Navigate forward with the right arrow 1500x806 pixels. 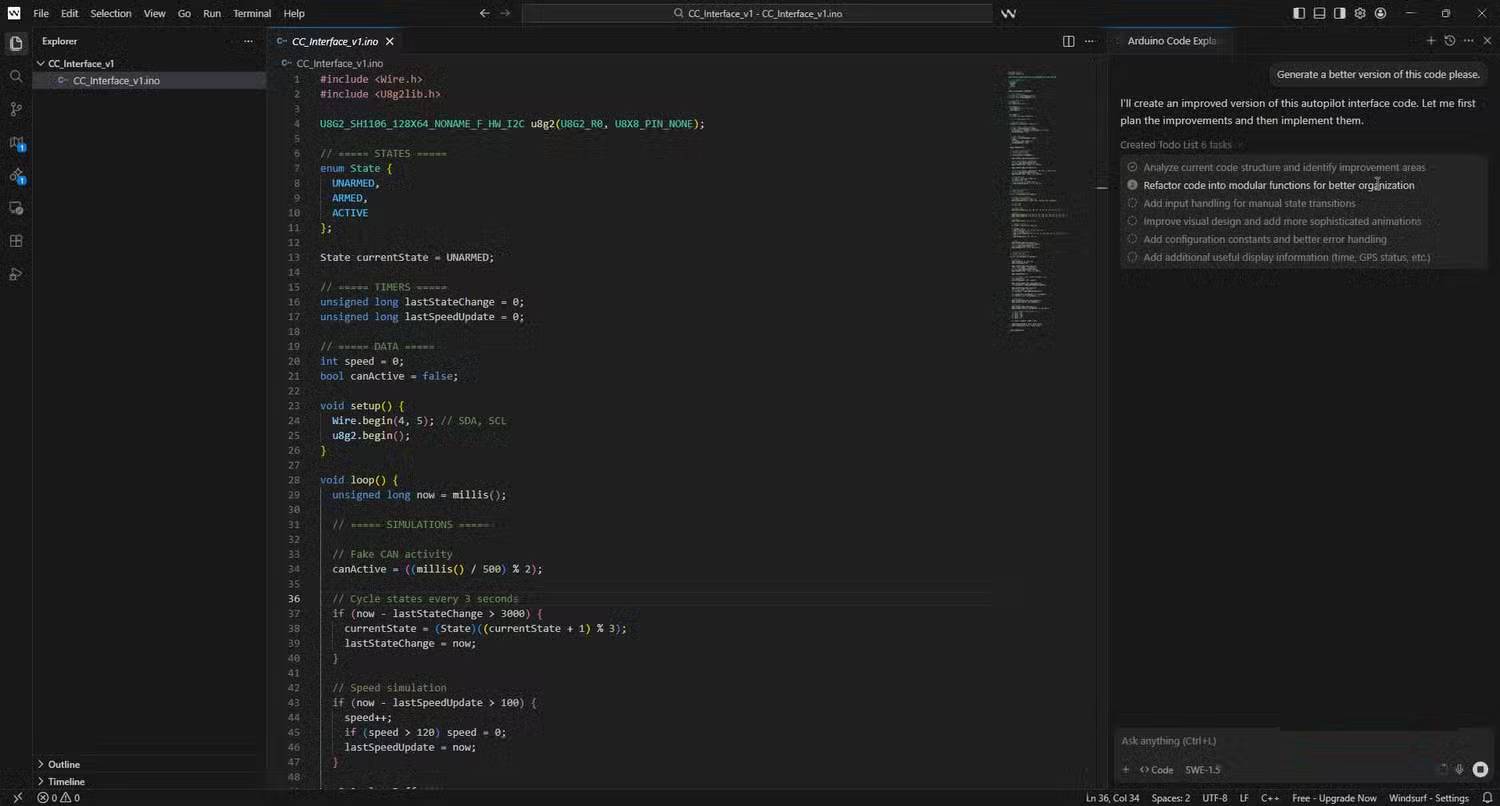click(505, 13)
